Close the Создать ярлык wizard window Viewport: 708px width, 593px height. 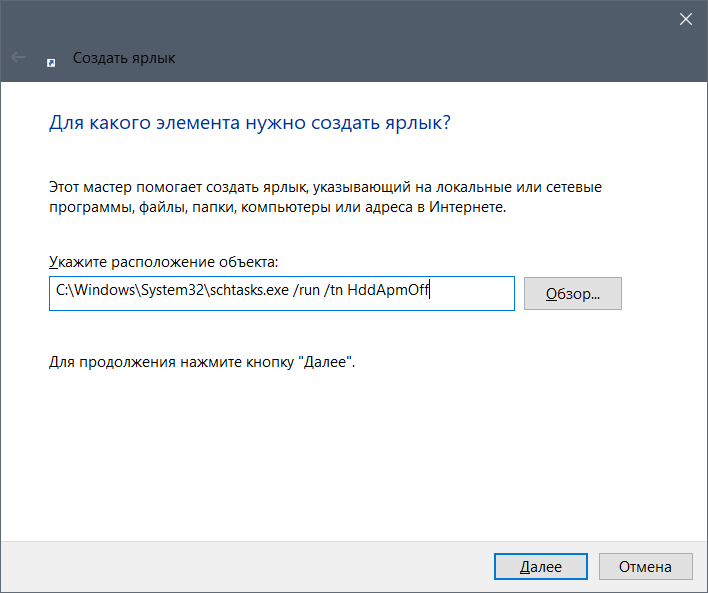pos(686,19)
